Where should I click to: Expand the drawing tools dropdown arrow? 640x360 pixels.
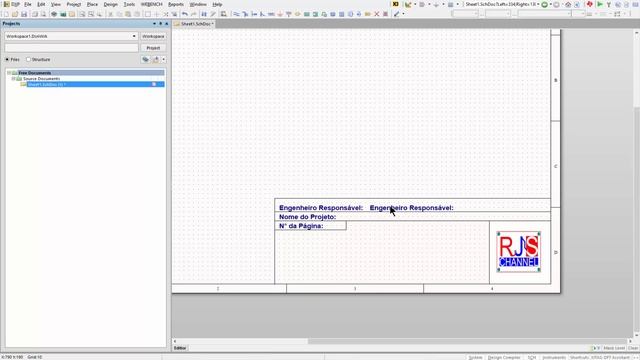point(403,14)
